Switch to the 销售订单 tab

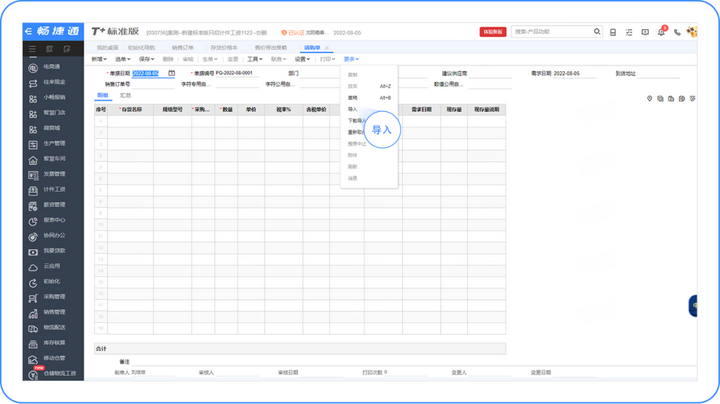(183, 48)
